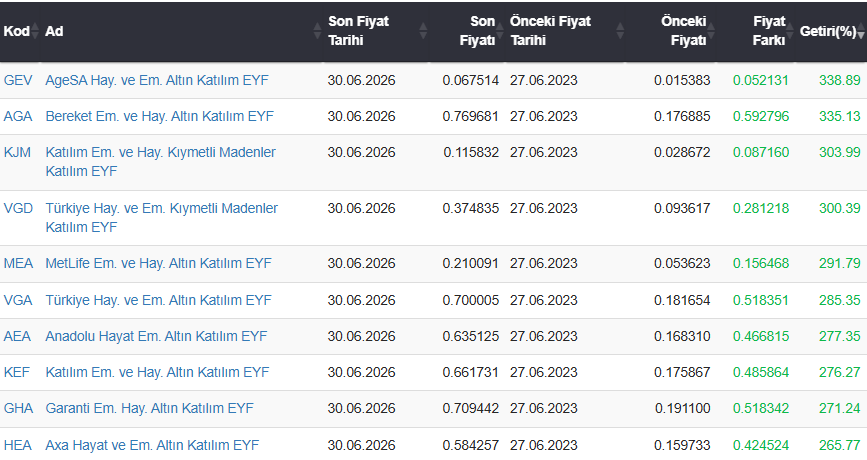Open HEA fund code link

click(x=18, y=445)
